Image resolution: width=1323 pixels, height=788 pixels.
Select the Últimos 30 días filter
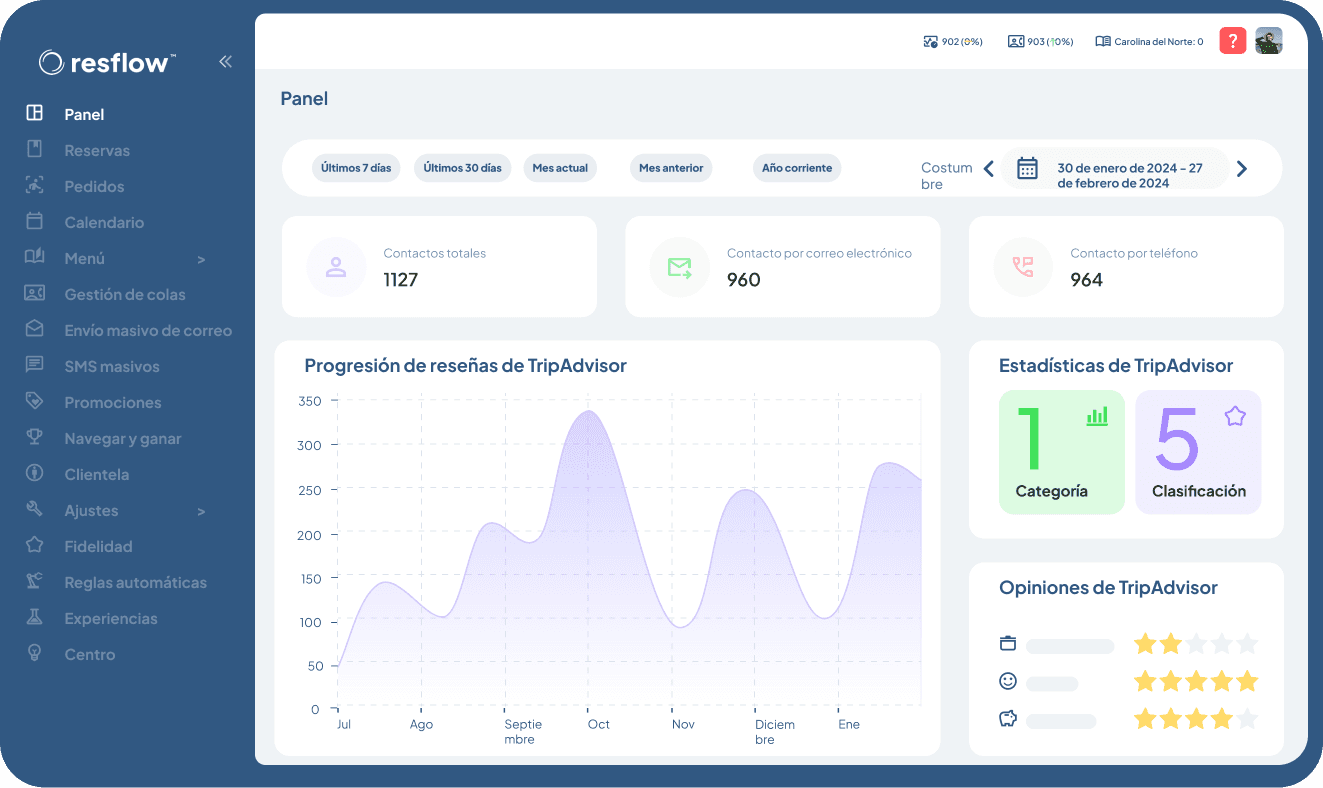(x=462, y=168)
